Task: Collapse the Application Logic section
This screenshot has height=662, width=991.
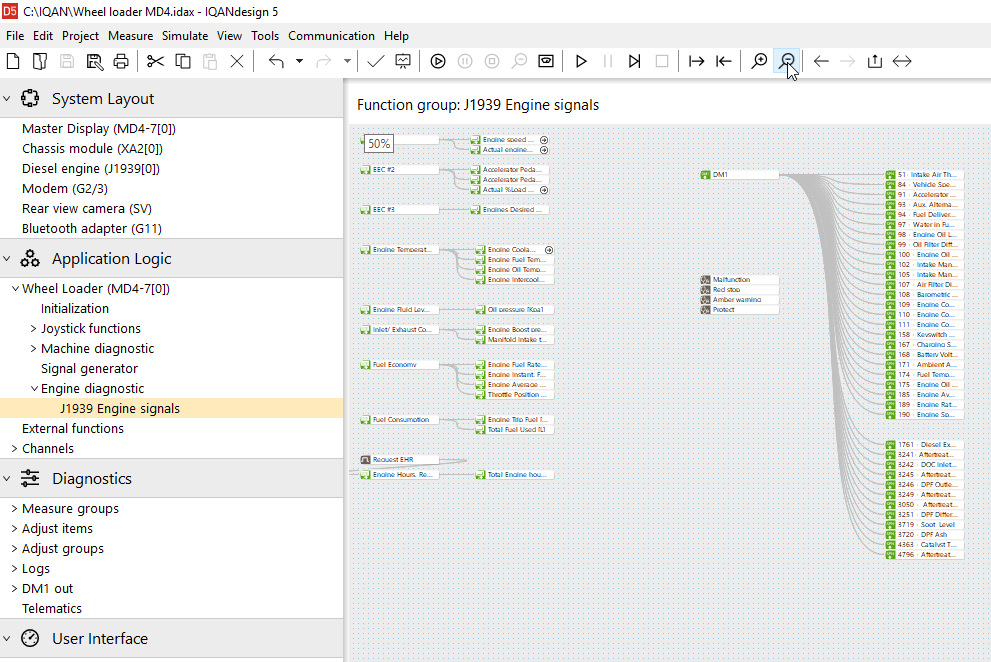Action: click(x=7, y=259)
